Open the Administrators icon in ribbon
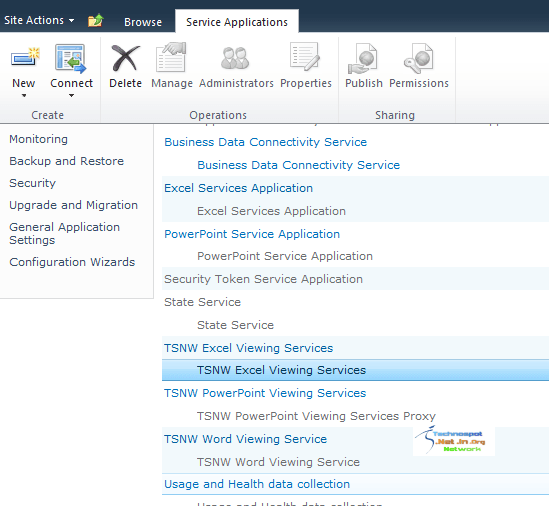Image resolution: width=549 pixels, height=506 pixels. point(235,58)
